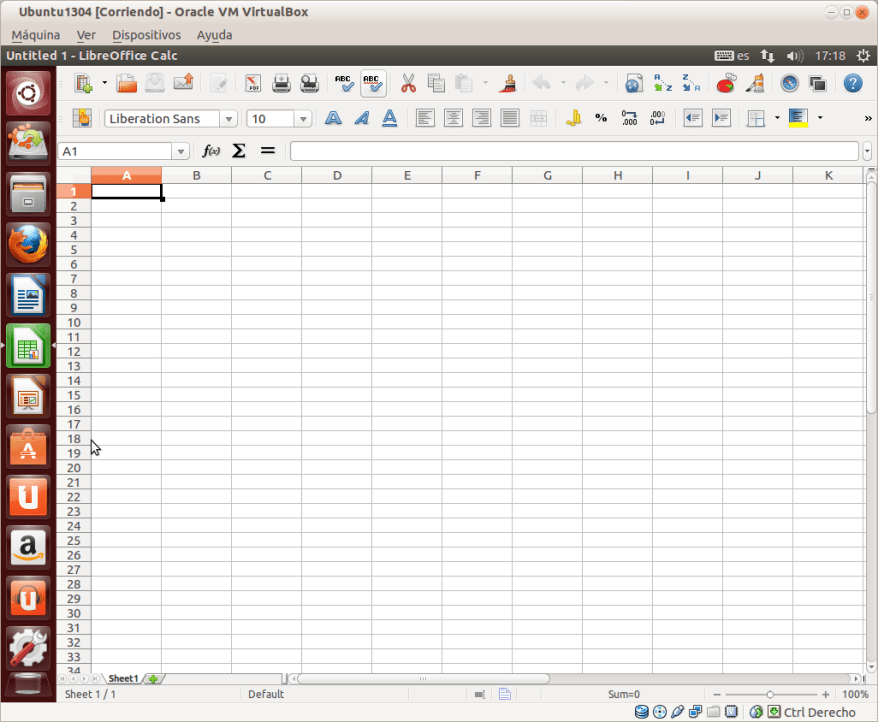Open LibreOffice Help with the question mark icon

click(853, 84)
